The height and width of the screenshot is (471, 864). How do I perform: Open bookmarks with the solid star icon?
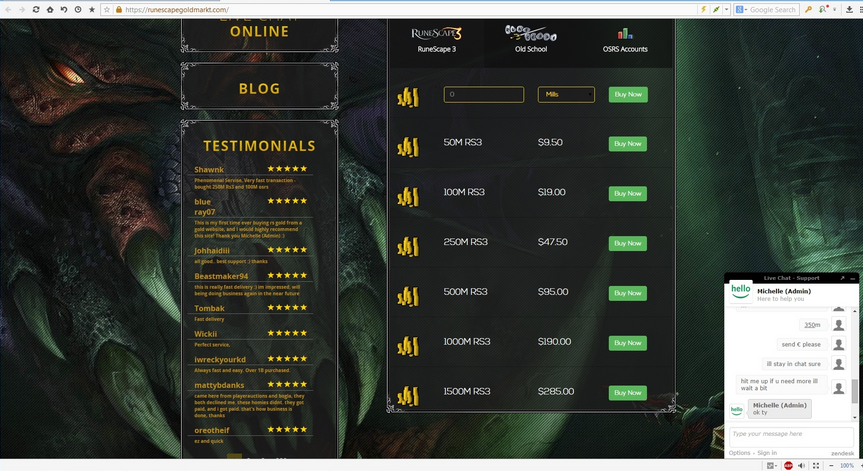92,9
